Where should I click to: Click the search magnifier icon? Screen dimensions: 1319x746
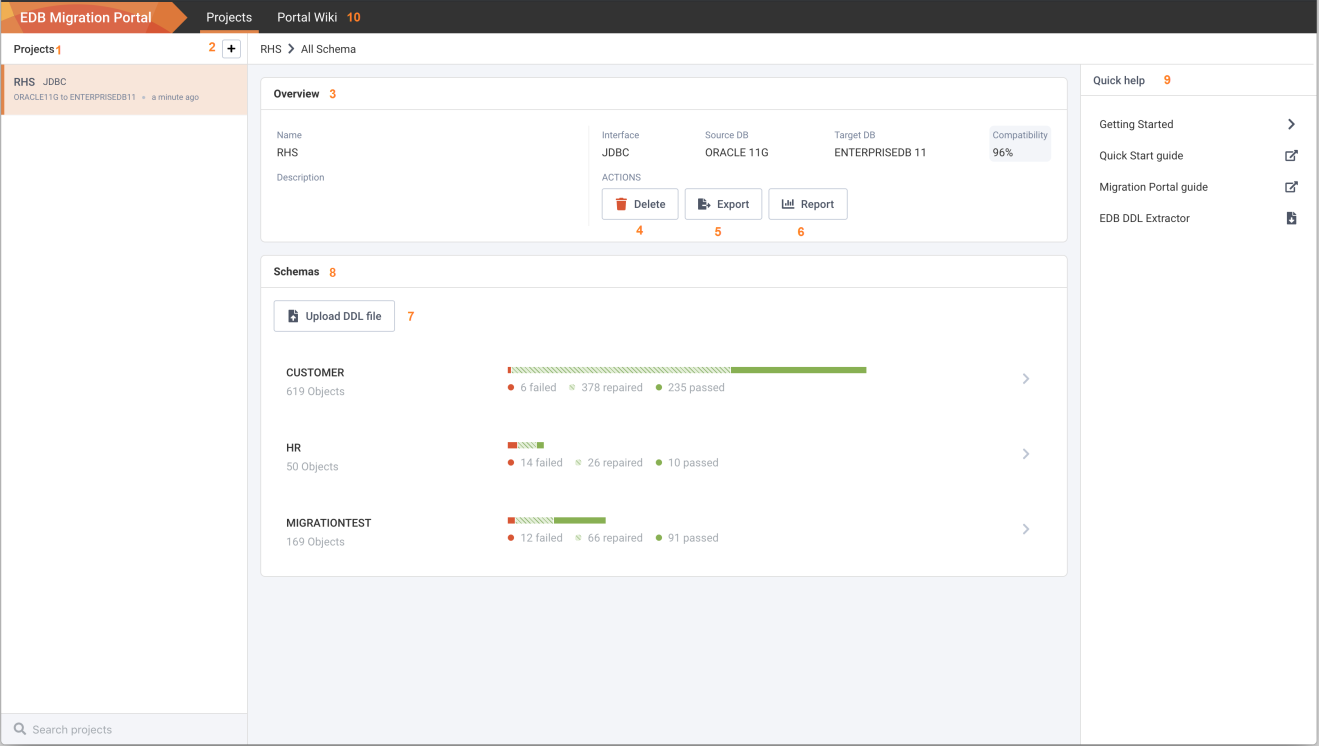coord(20,729)
